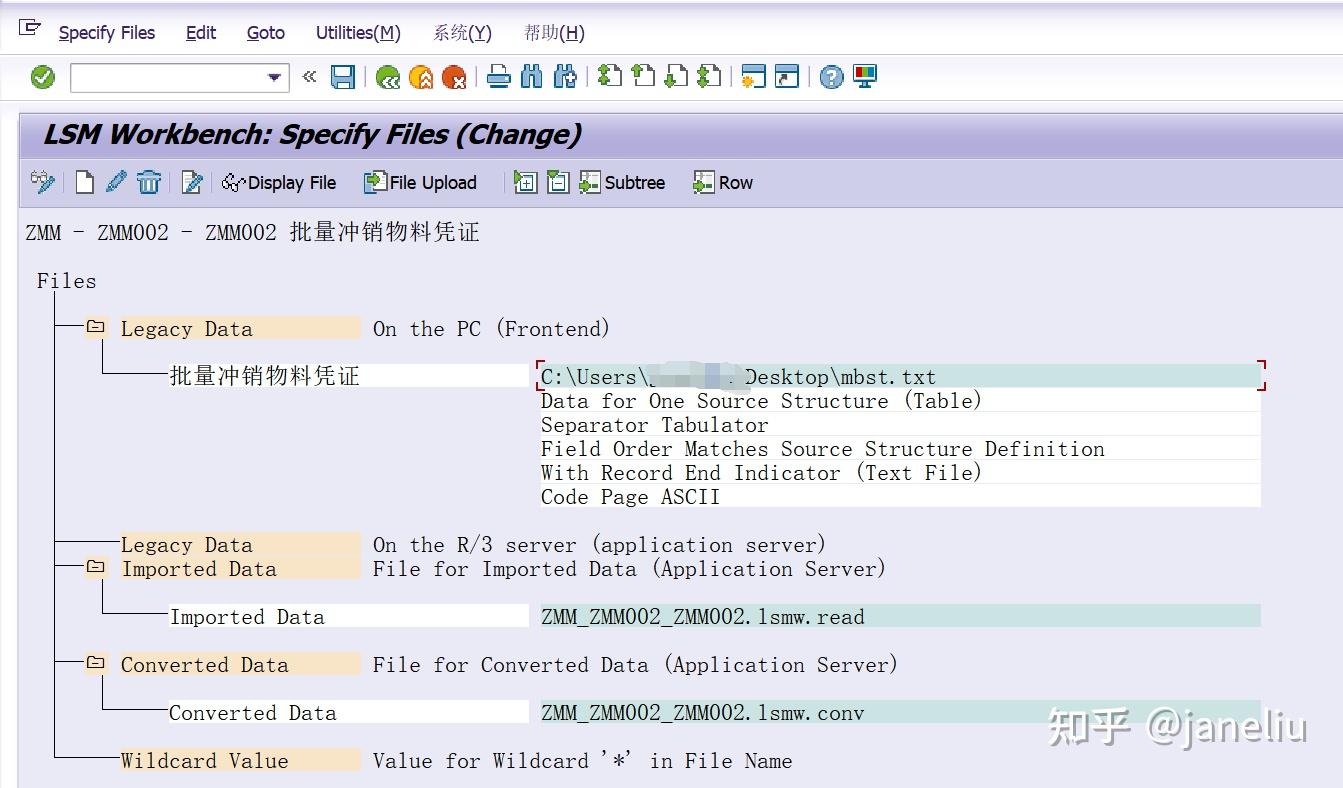This screenshot has width=1343, height=788.
Task: Click the Display File button
Action: [x=280, y=182]
